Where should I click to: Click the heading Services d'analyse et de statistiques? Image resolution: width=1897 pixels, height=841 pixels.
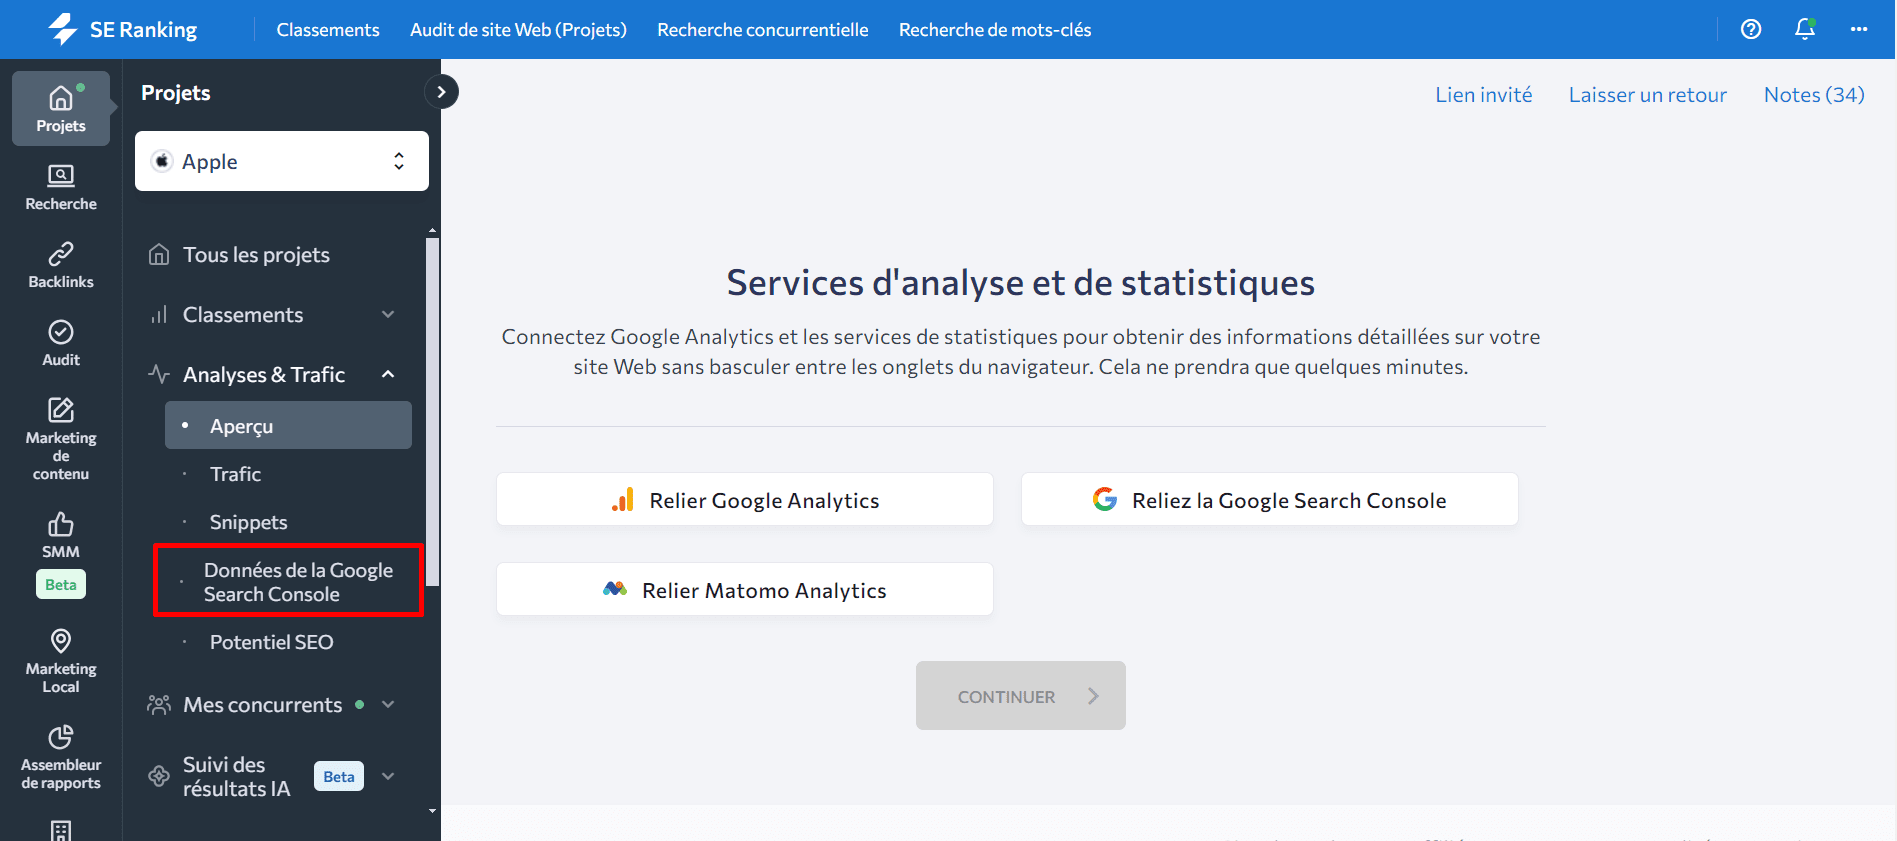(x=1021, y=283)
